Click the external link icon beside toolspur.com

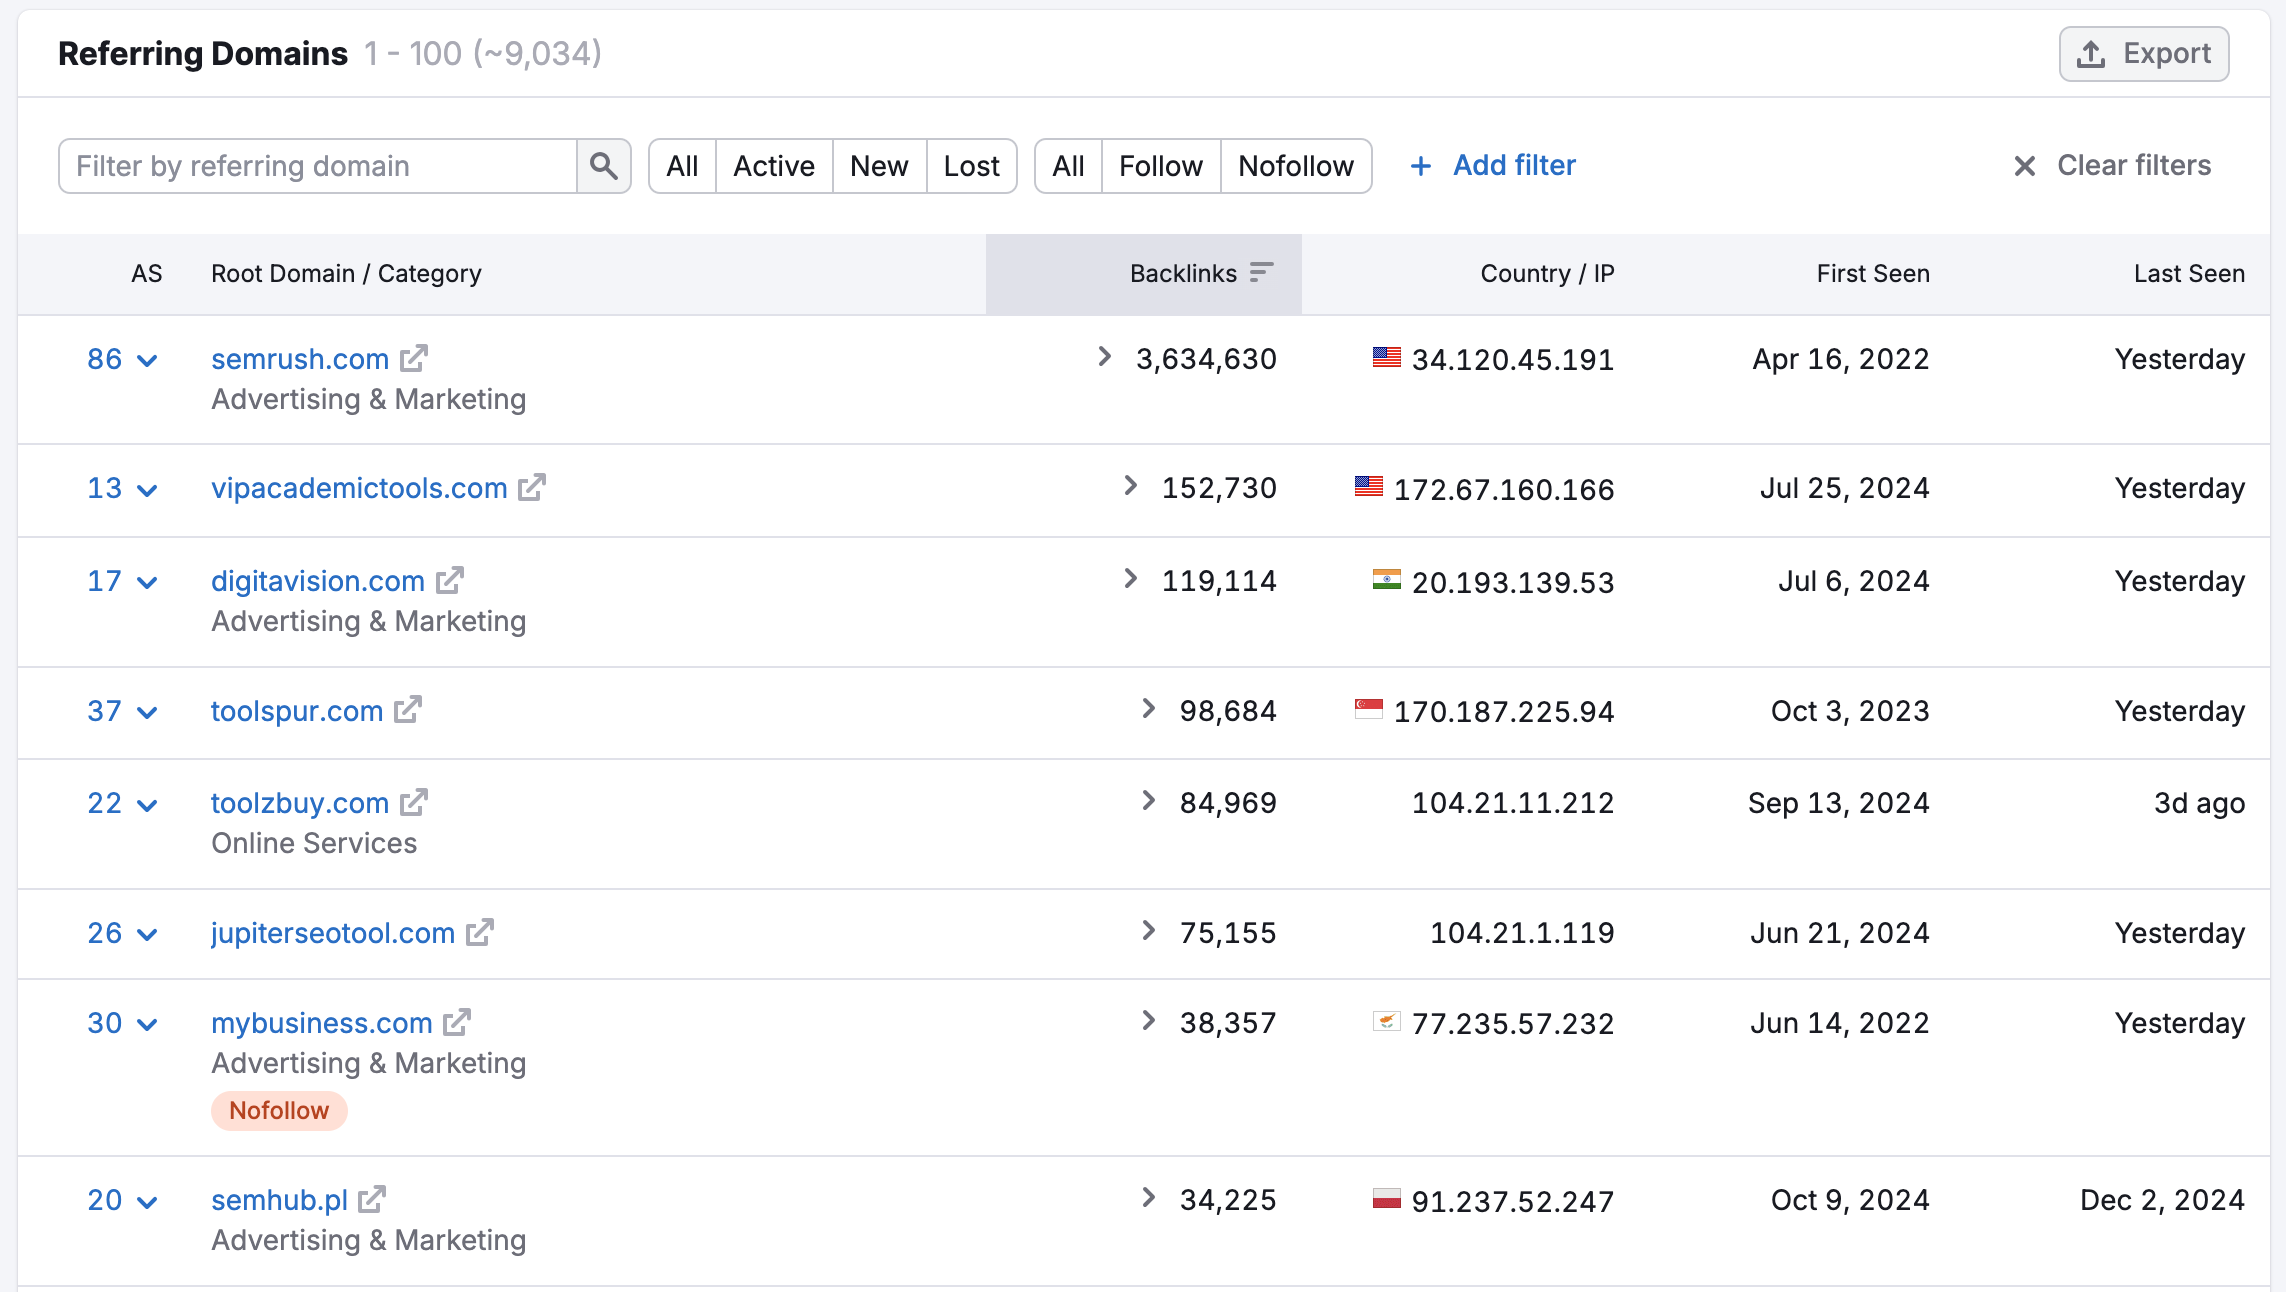pos(408,710)
